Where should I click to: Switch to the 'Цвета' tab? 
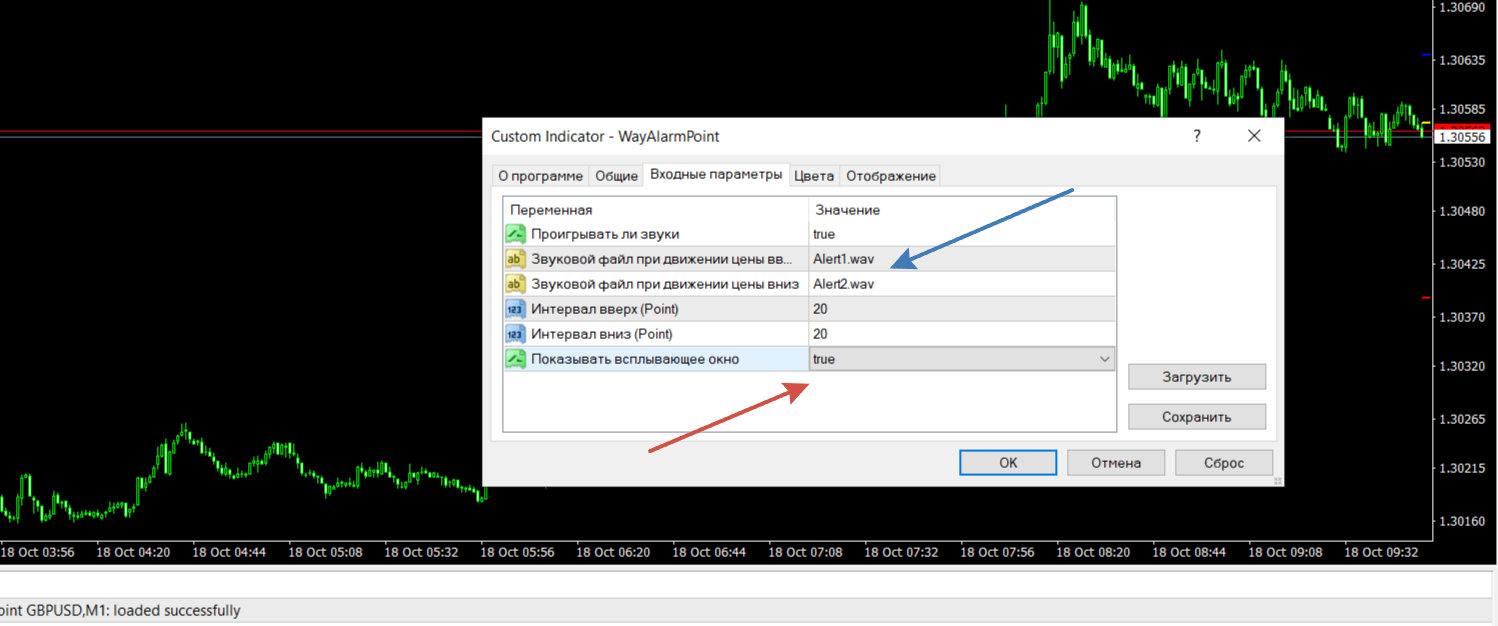coord(813,176)
